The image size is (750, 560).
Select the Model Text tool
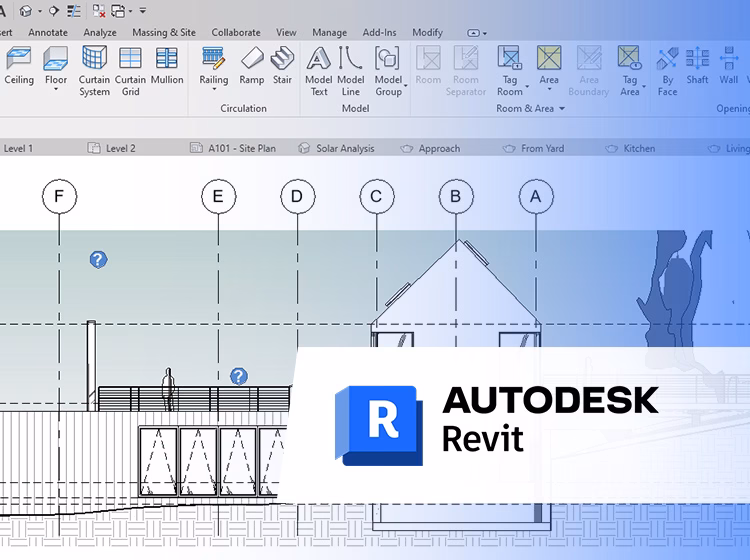(319, 68)
